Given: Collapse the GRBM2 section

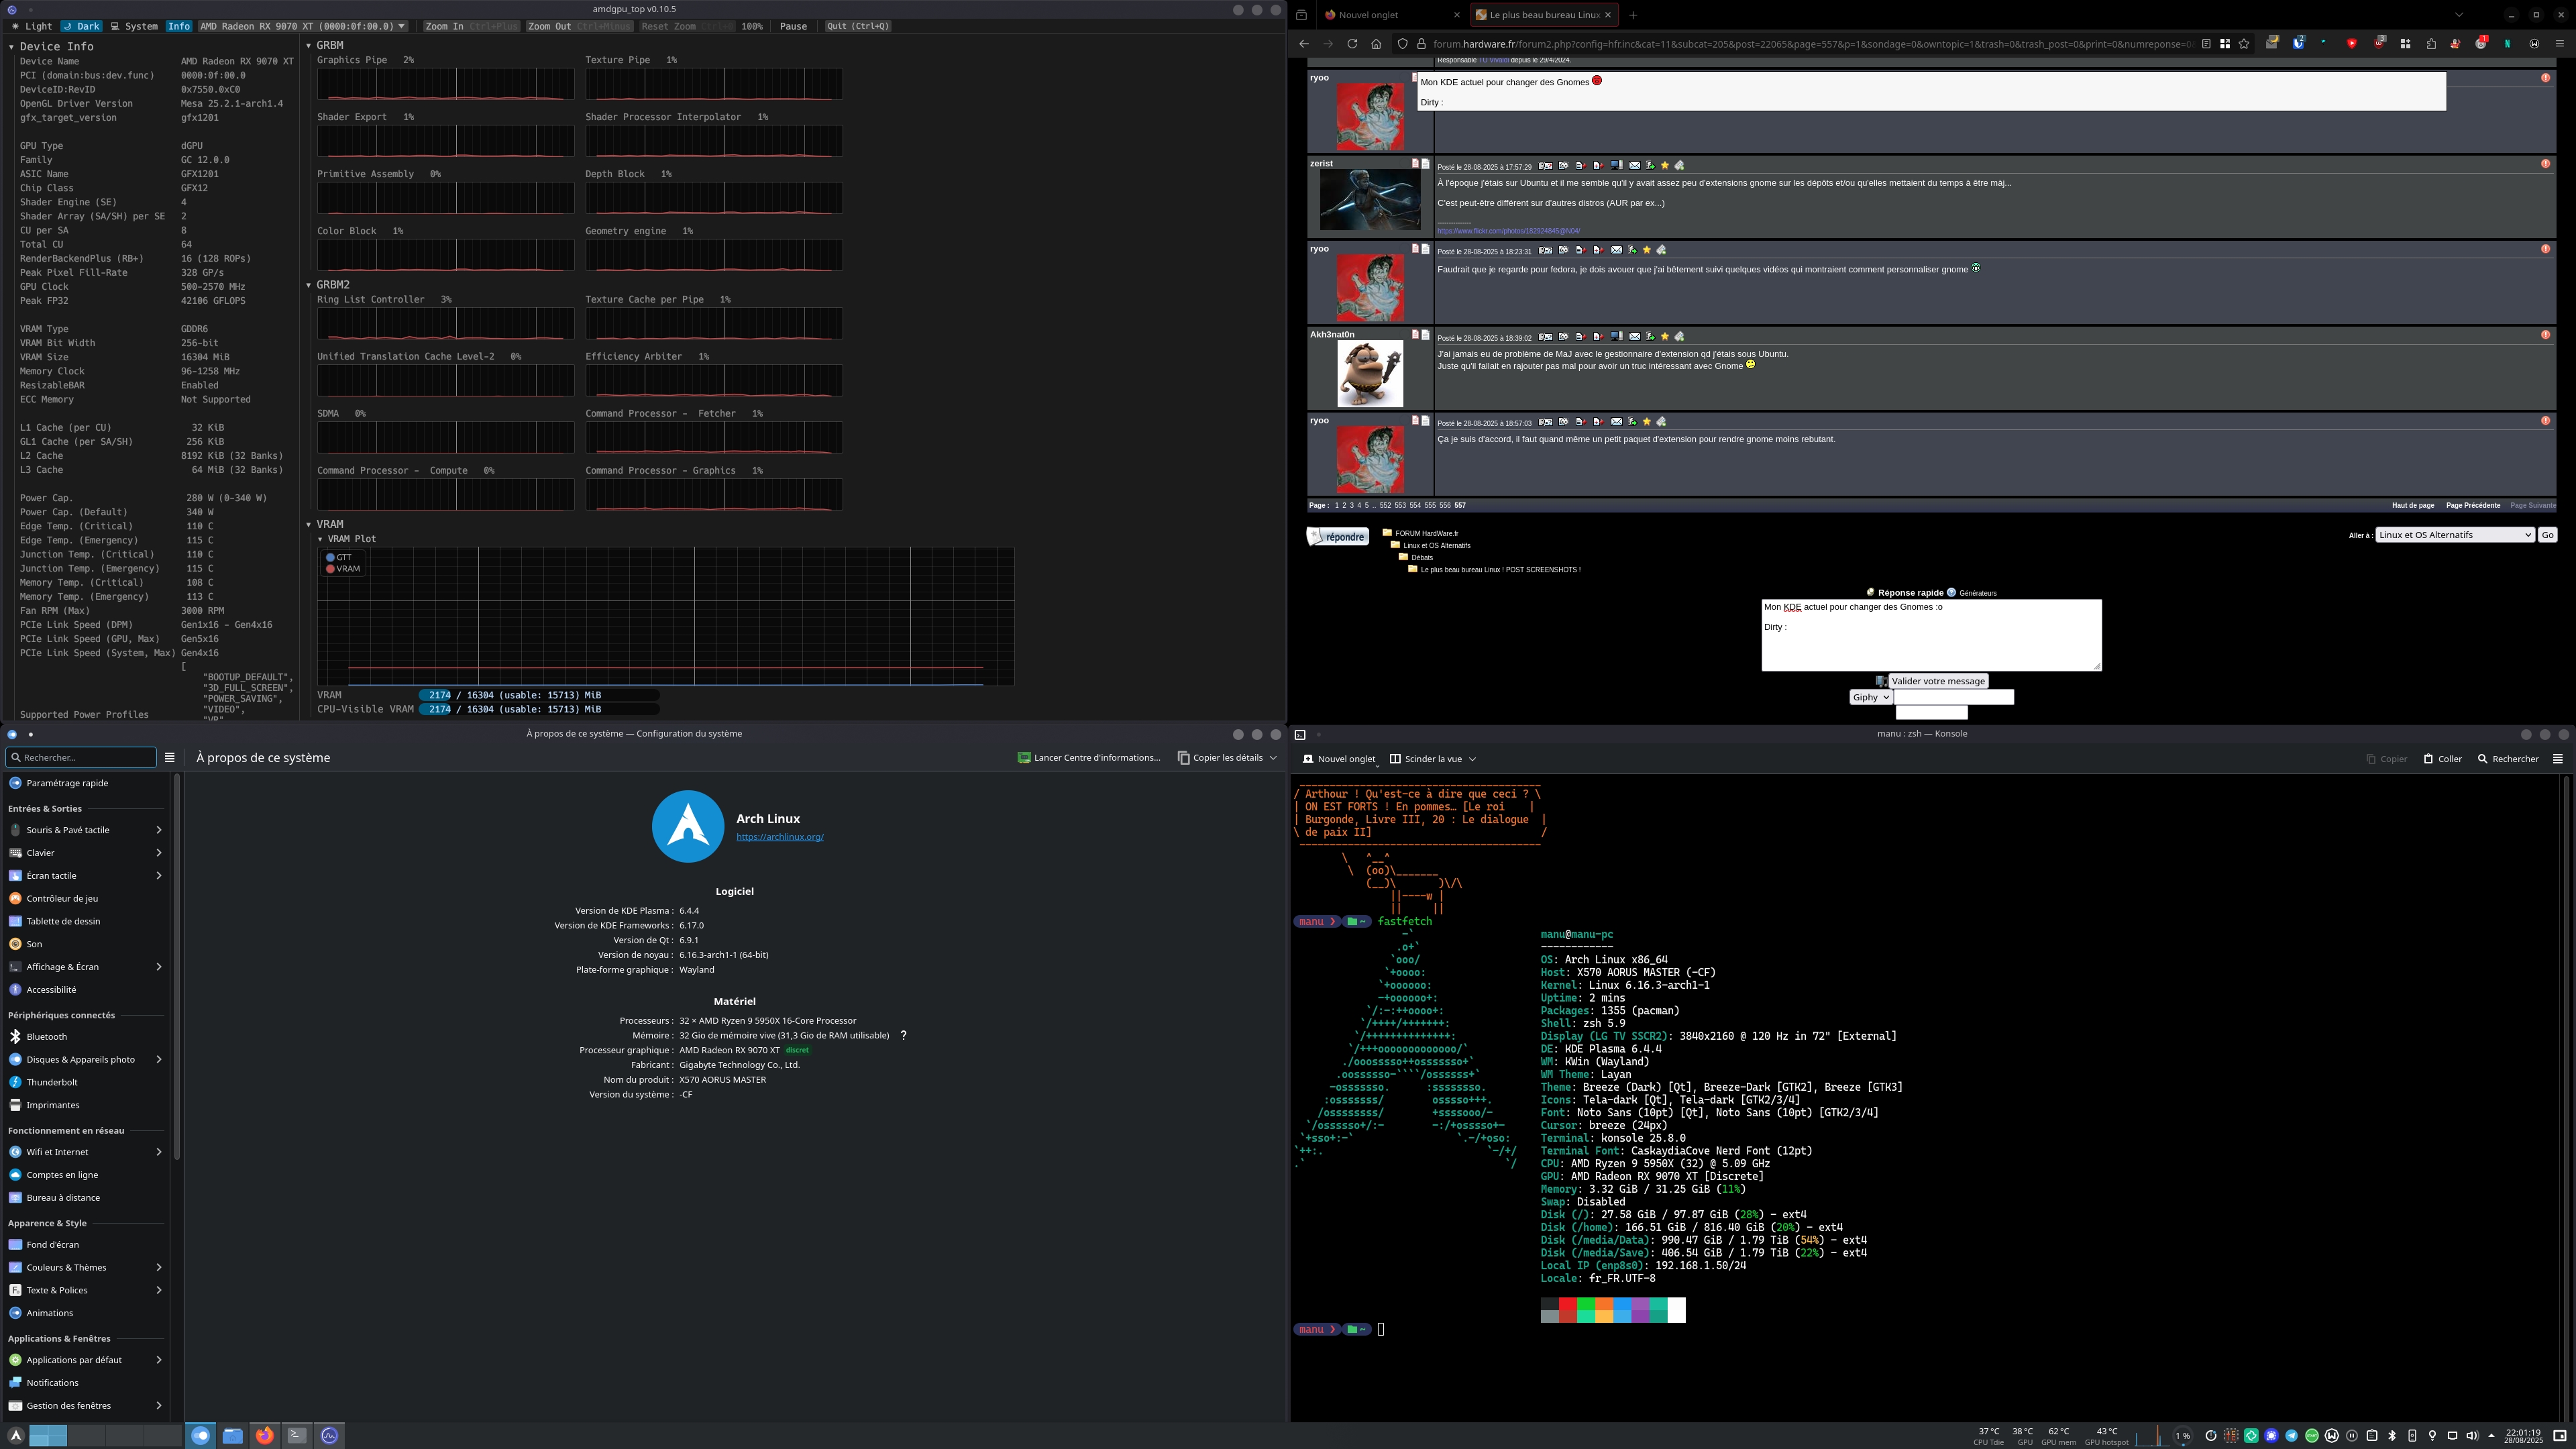Looking at the screenshot, I should coord(309,286).
